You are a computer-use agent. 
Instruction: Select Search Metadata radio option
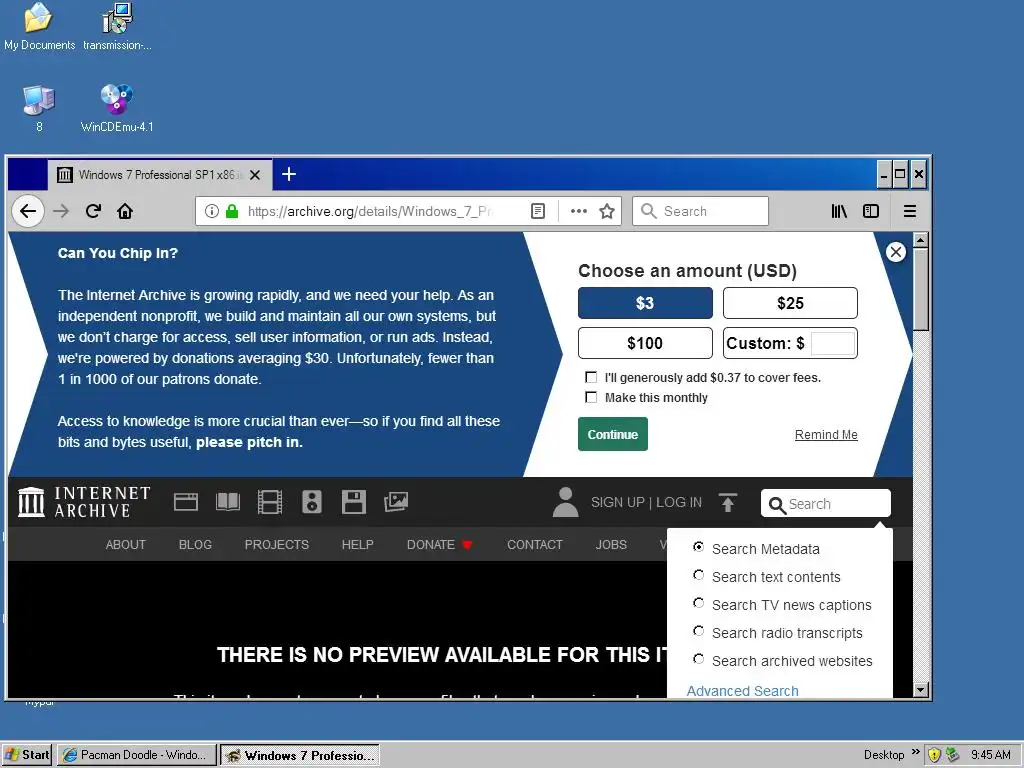pos(698,547)
